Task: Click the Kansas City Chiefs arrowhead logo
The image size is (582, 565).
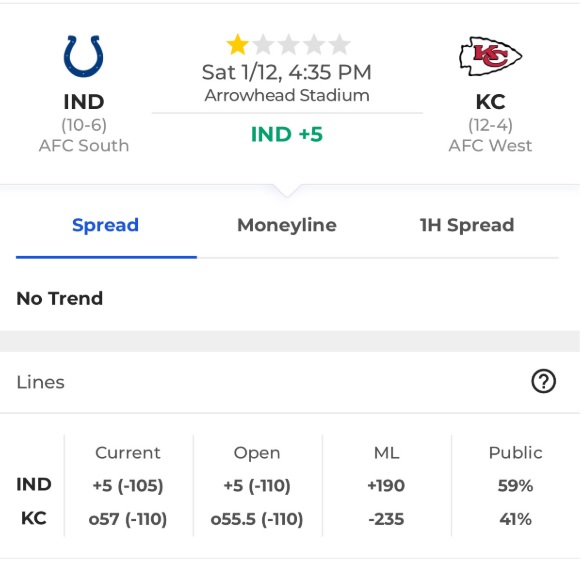Action: coord(490,56)
